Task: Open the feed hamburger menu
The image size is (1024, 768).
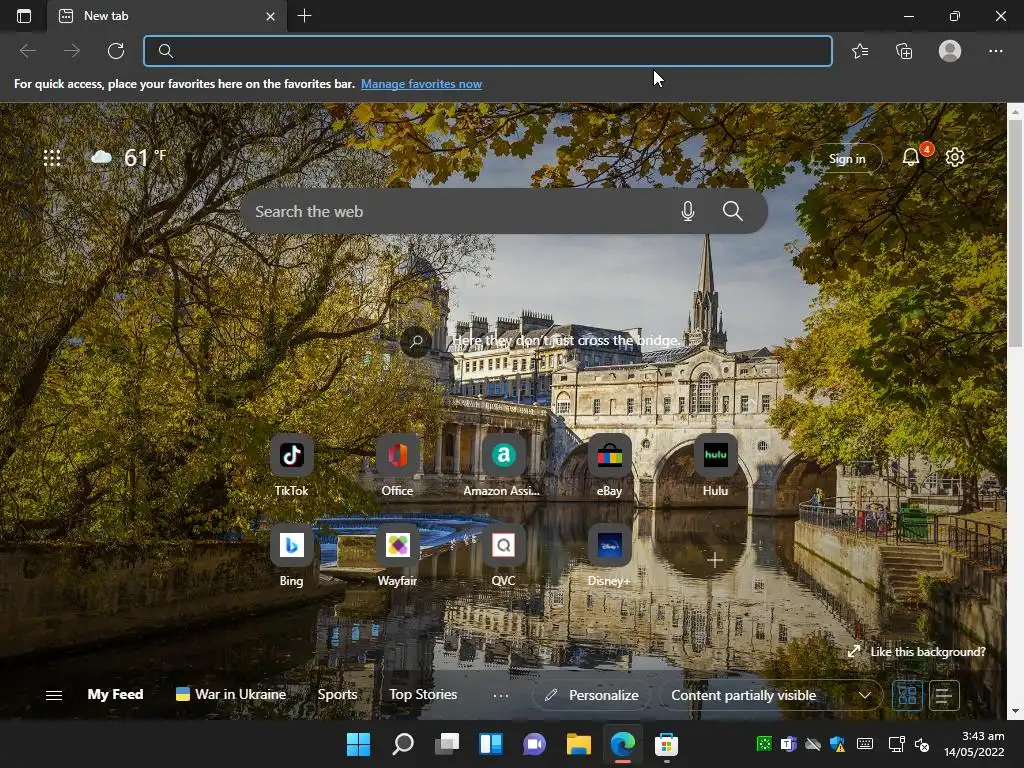Action: click(54, 695)
